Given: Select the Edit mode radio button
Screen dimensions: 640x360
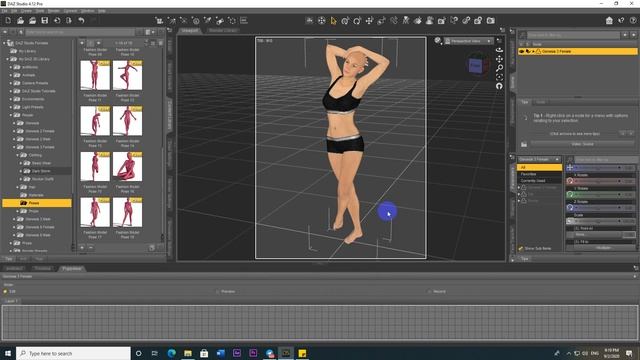Looking at the screenshot, I should point(5,291).
